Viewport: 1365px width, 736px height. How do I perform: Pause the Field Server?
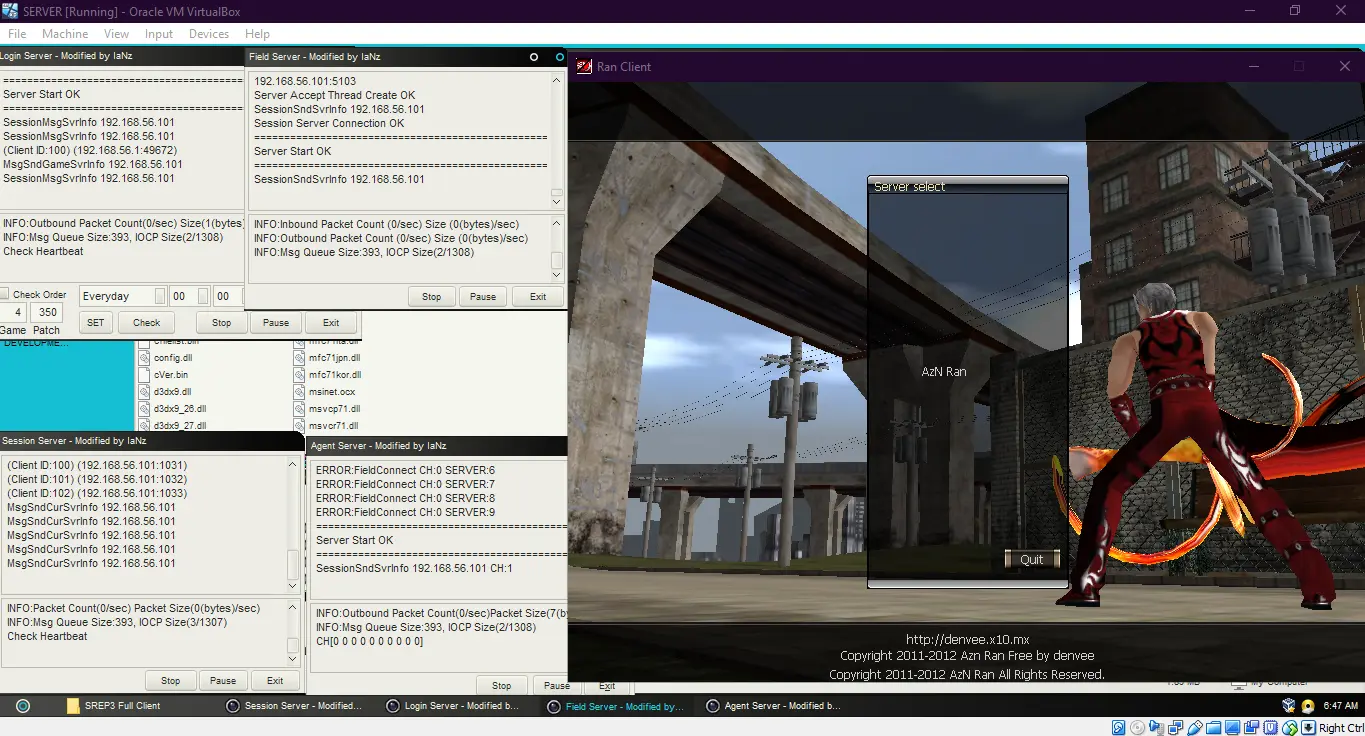(483, 297)
